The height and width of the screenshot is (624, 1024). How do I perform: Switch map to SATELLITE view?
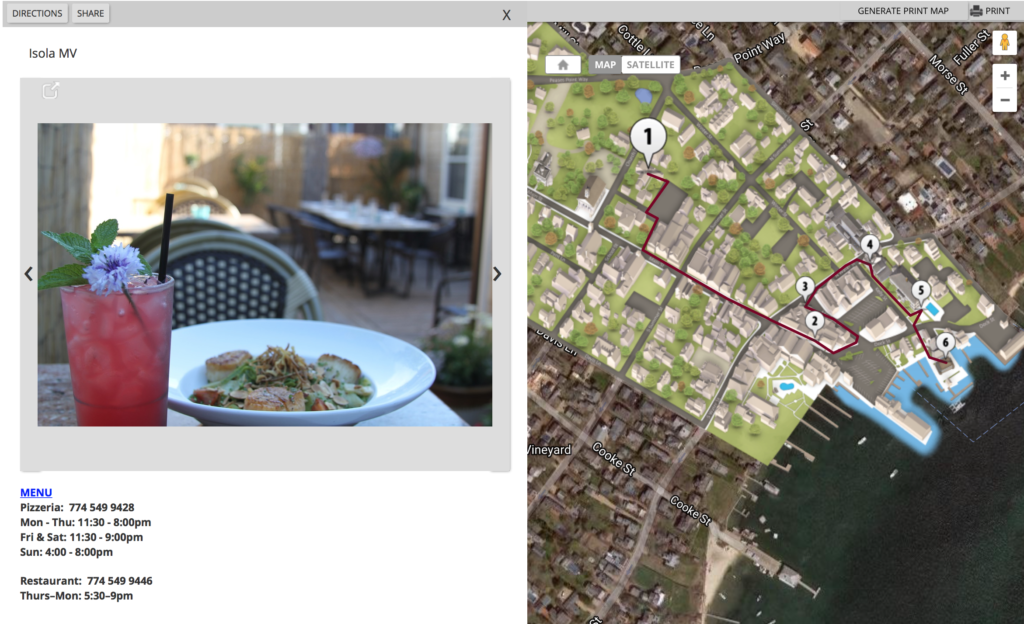pos(650,65)
